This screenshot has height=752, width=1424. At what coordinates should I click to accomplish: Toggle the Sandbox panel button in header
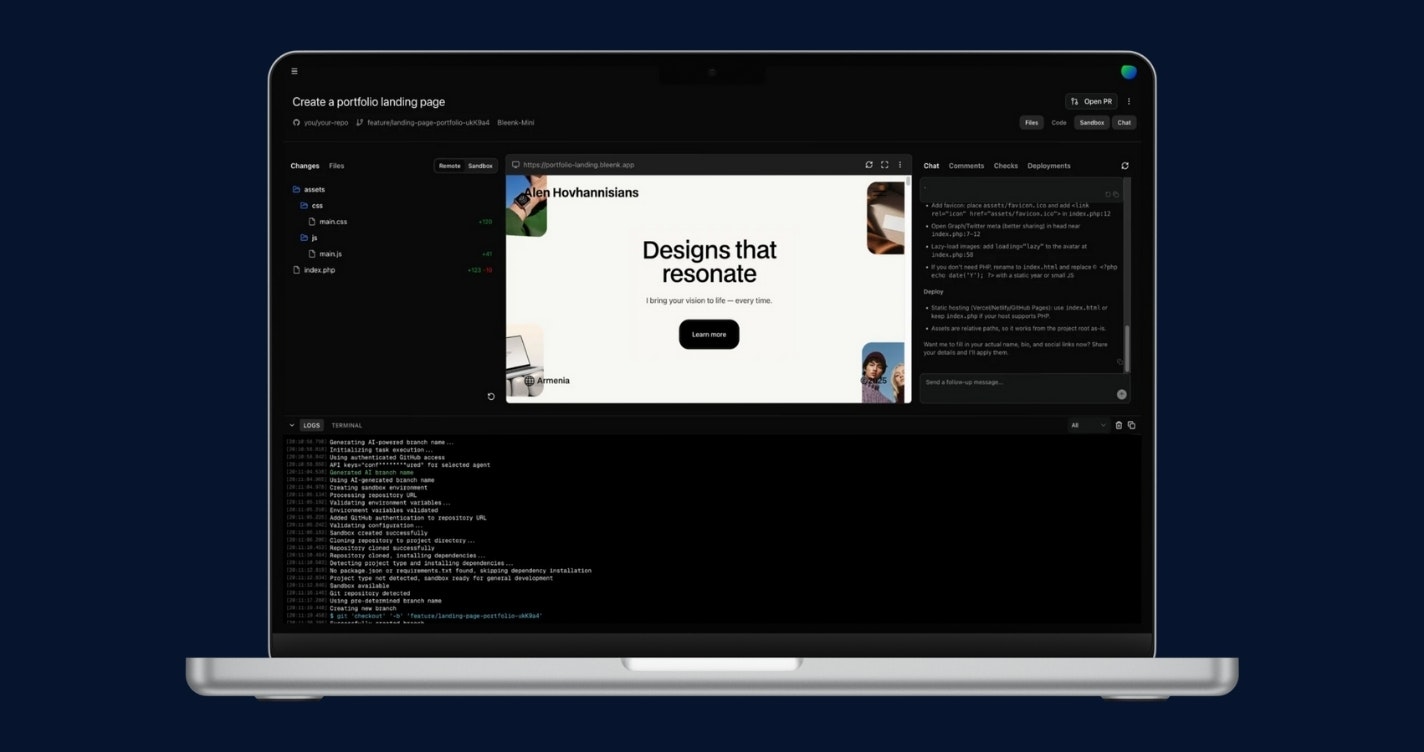(x=1091, y=123)
